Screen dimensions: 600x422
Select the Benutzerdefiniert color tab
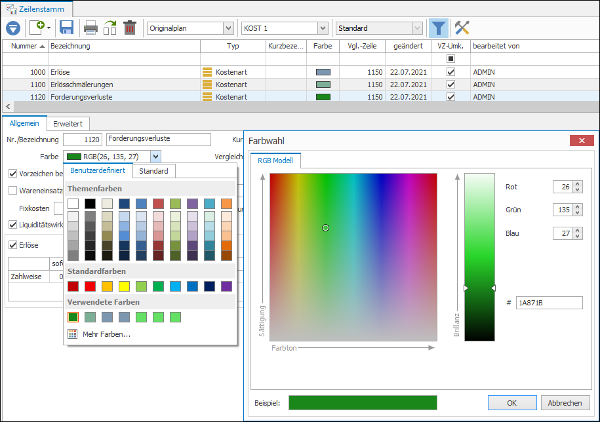tap(98, 170)
